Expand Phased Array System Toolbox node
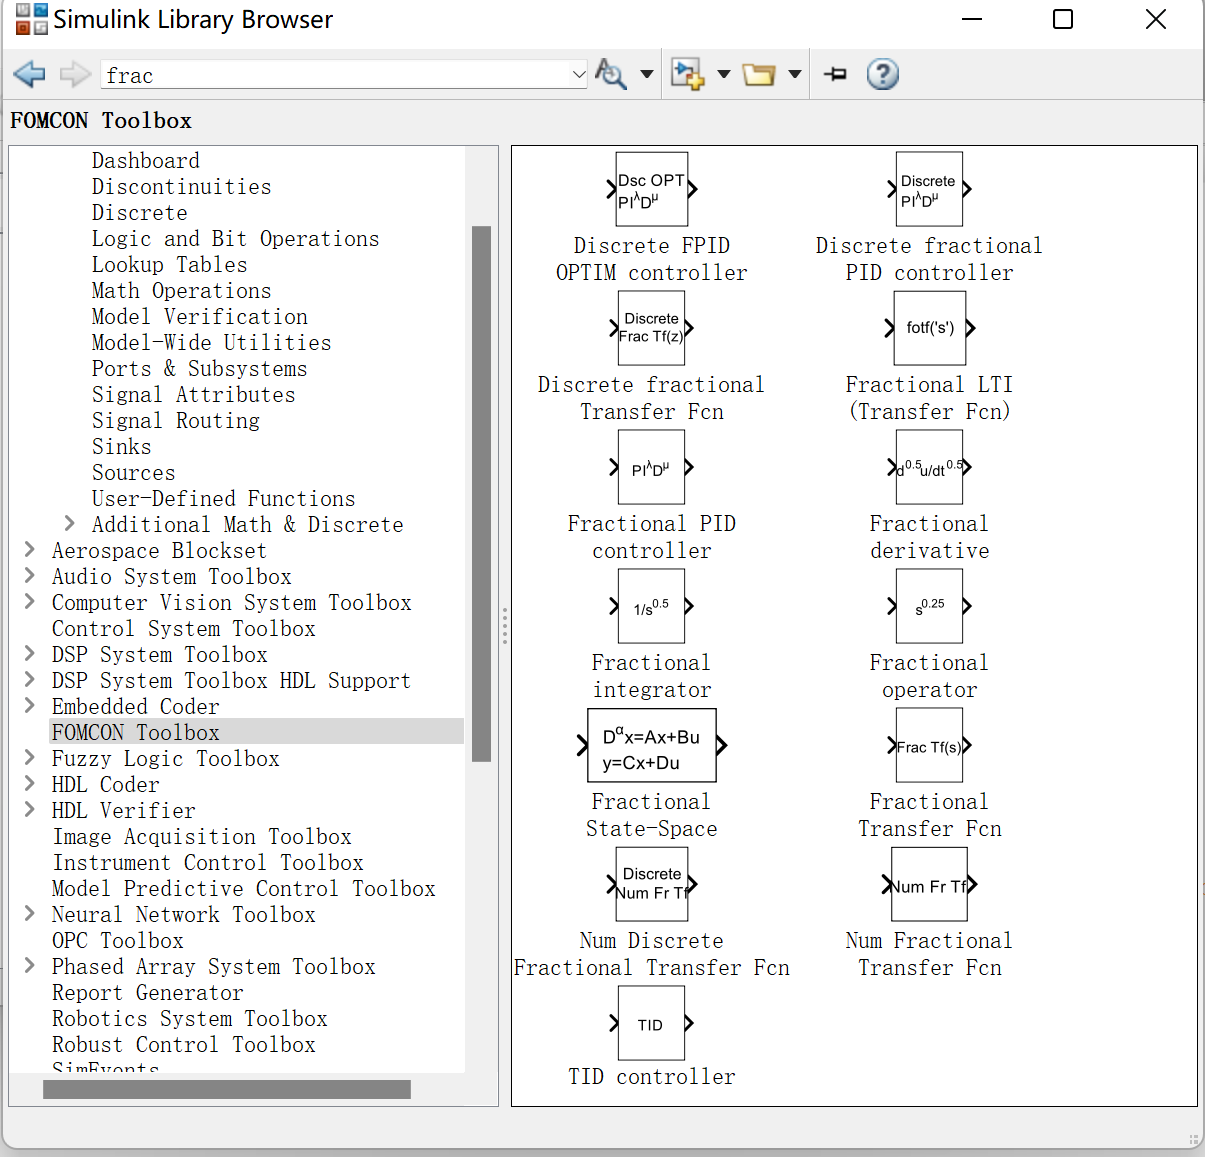 click(29, 965)
